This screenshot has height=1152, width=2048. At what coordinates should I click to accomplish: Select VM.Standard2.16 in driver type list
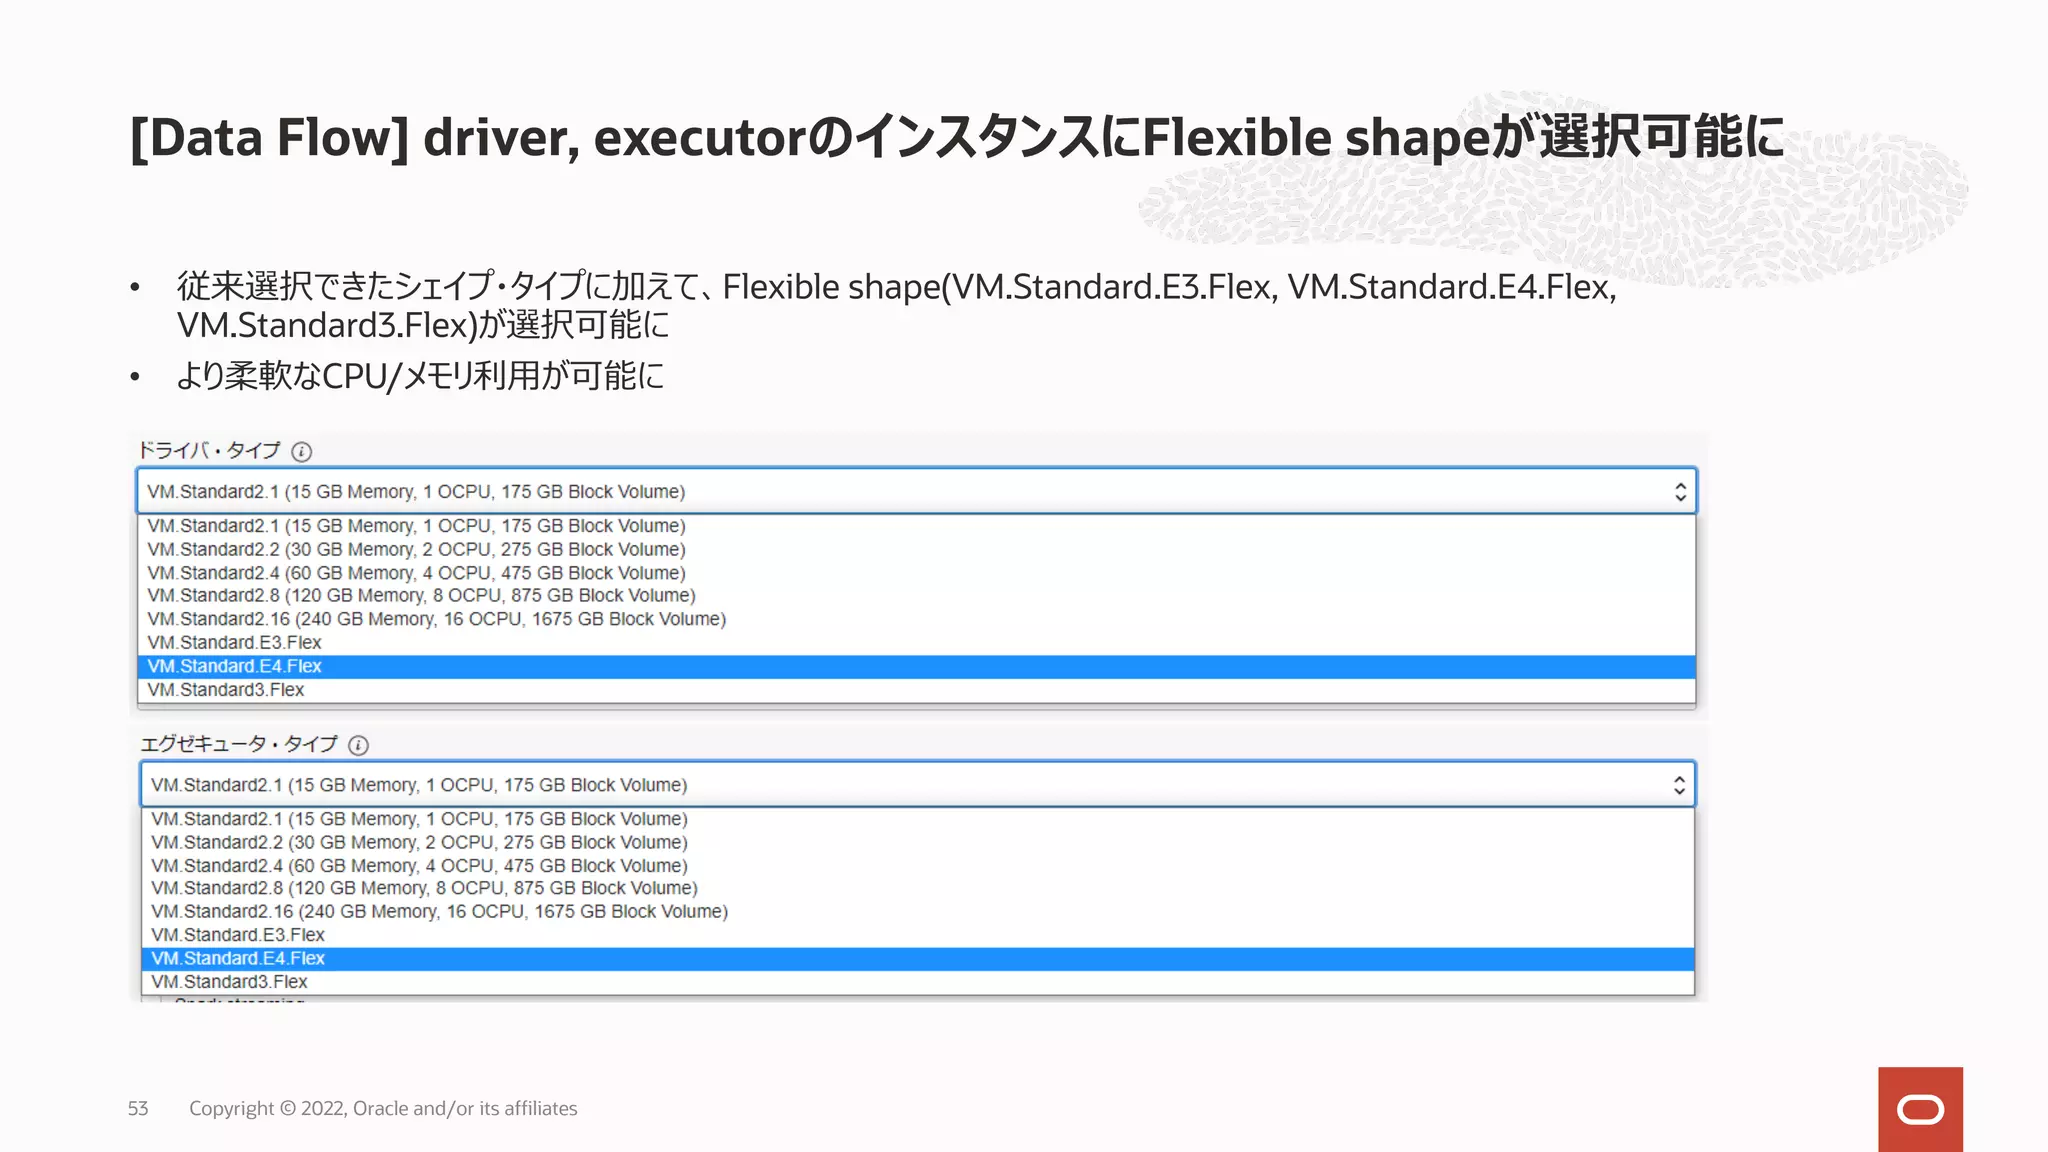[x=917, y=619]
